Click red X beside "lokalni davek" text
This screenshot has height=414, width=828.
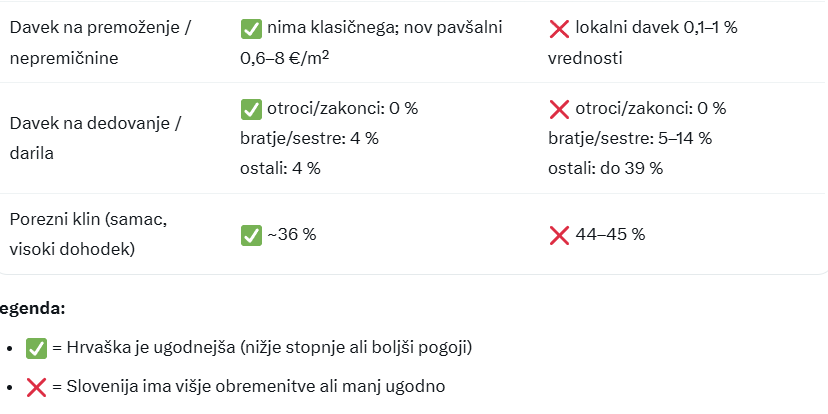click(559, 28)
